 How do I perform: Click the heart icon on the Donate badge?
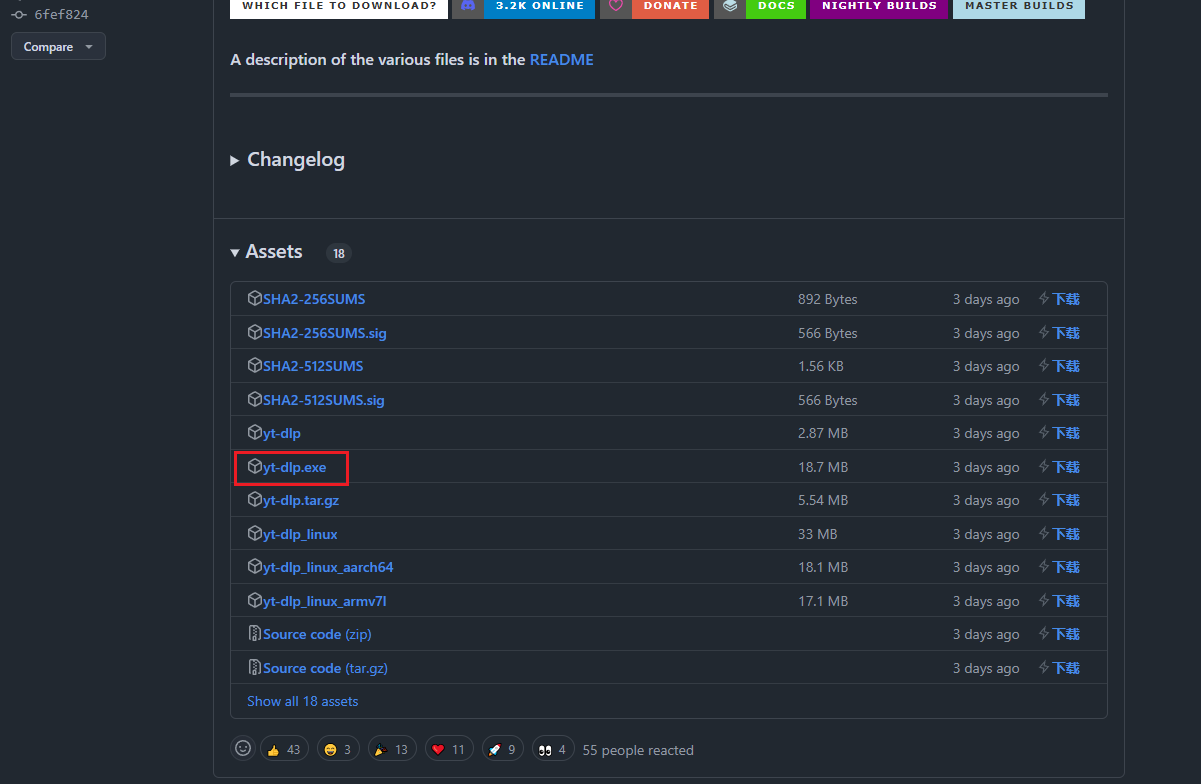point(616,6)
